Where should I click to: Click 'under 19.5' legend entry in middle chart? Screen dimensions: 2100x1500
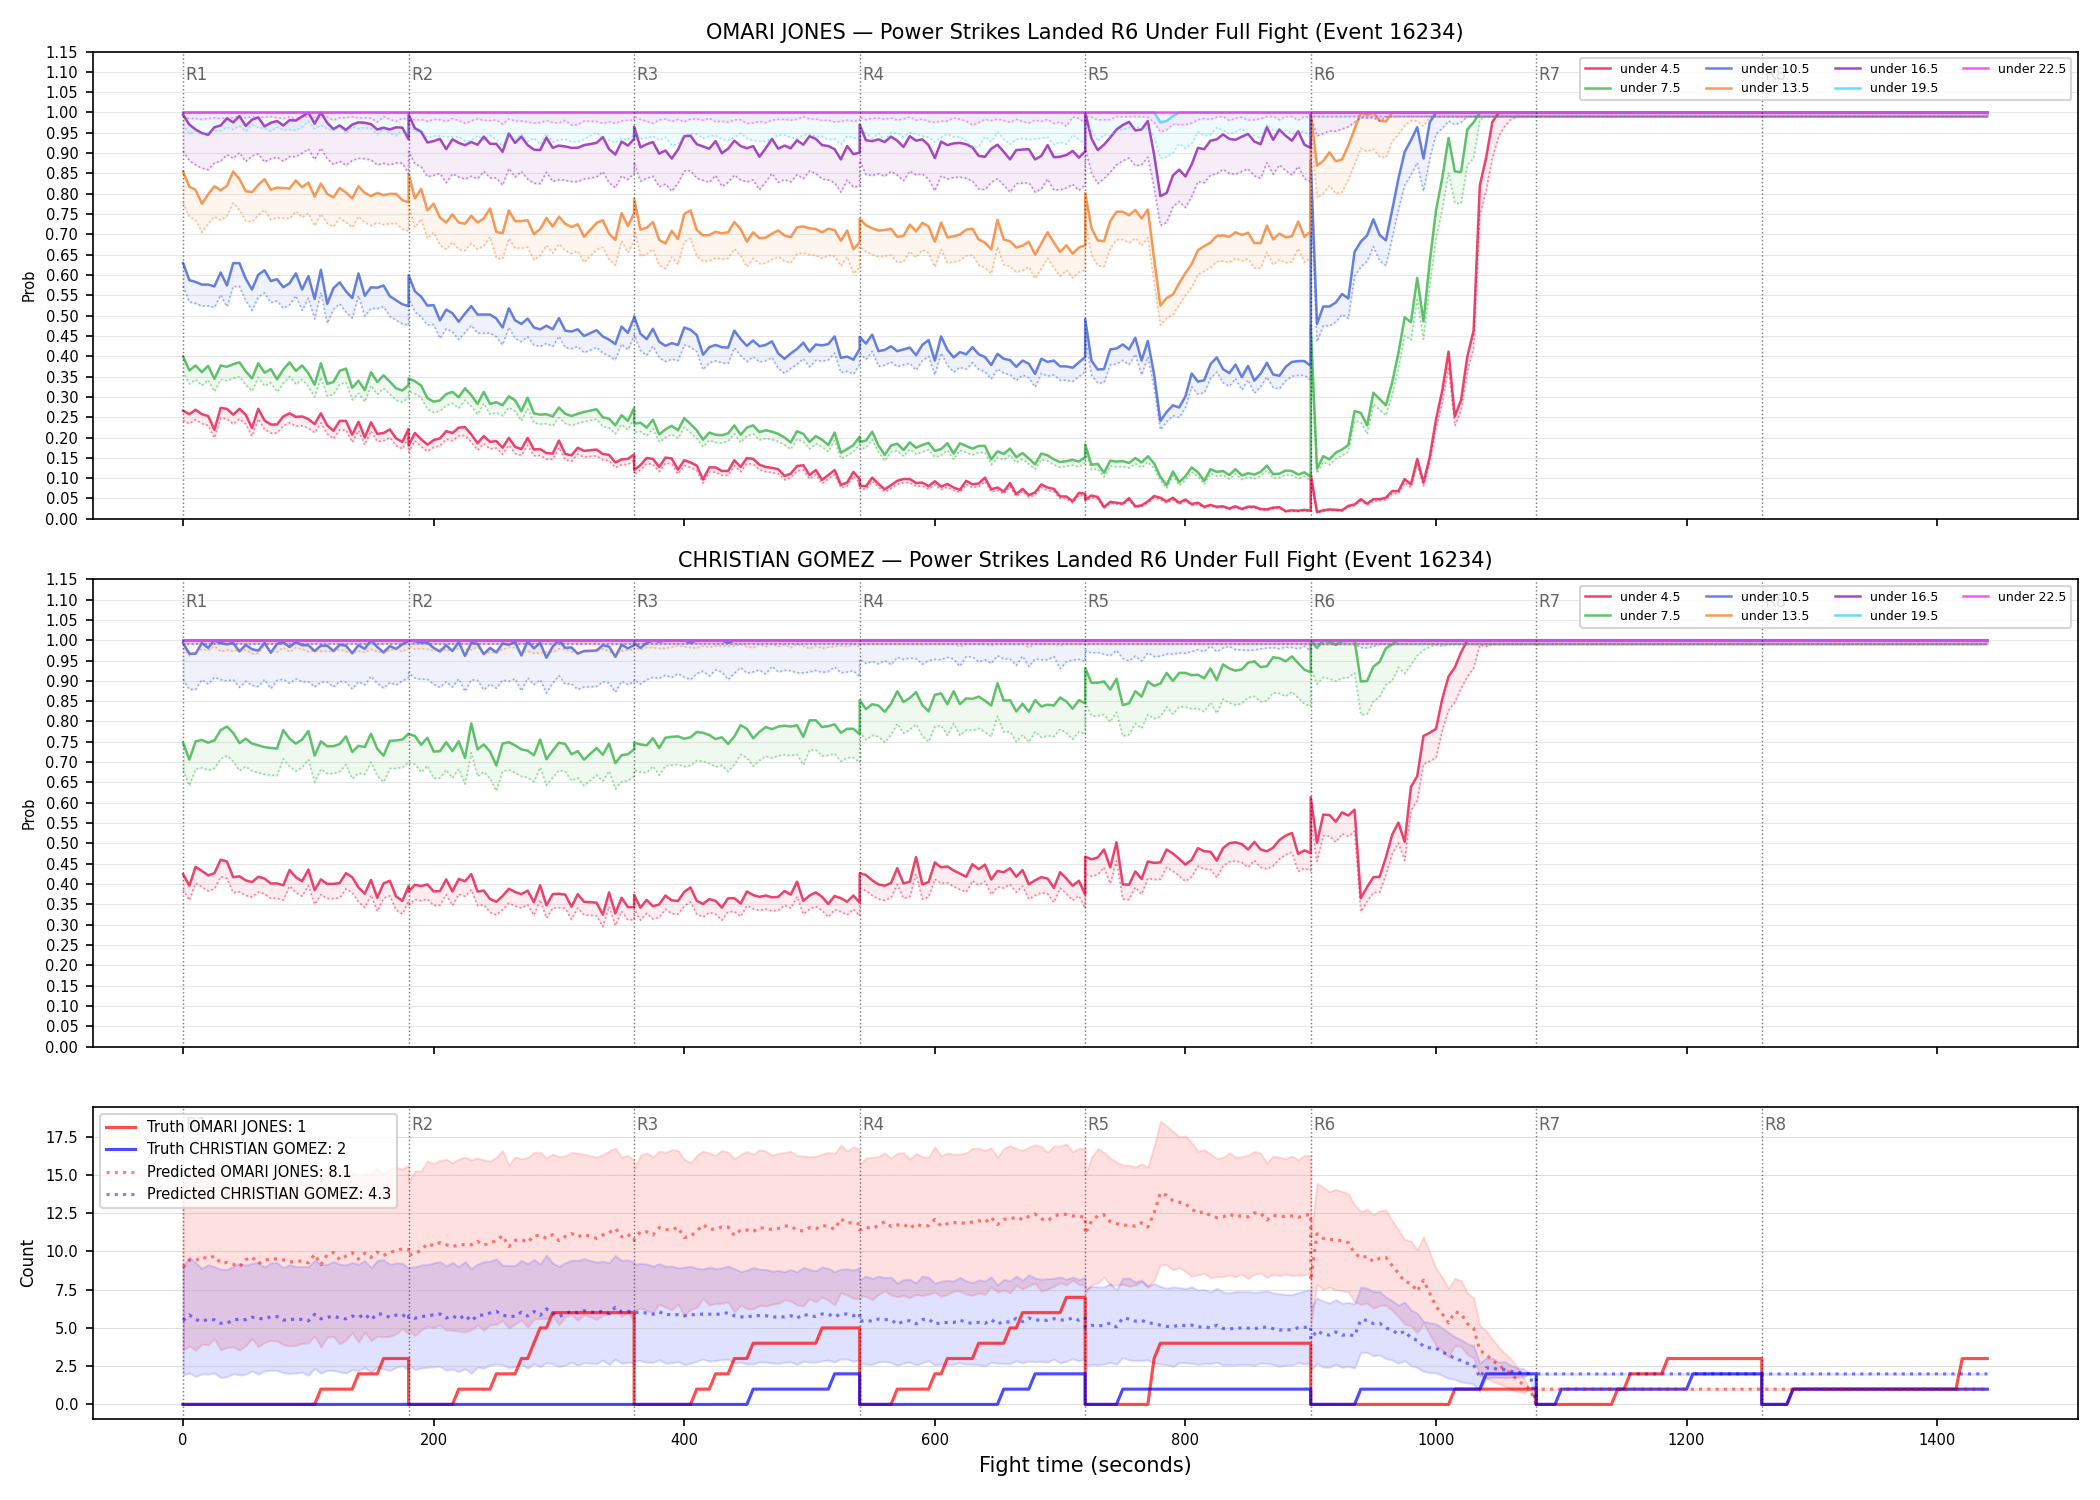click(x=1887, y=616)
